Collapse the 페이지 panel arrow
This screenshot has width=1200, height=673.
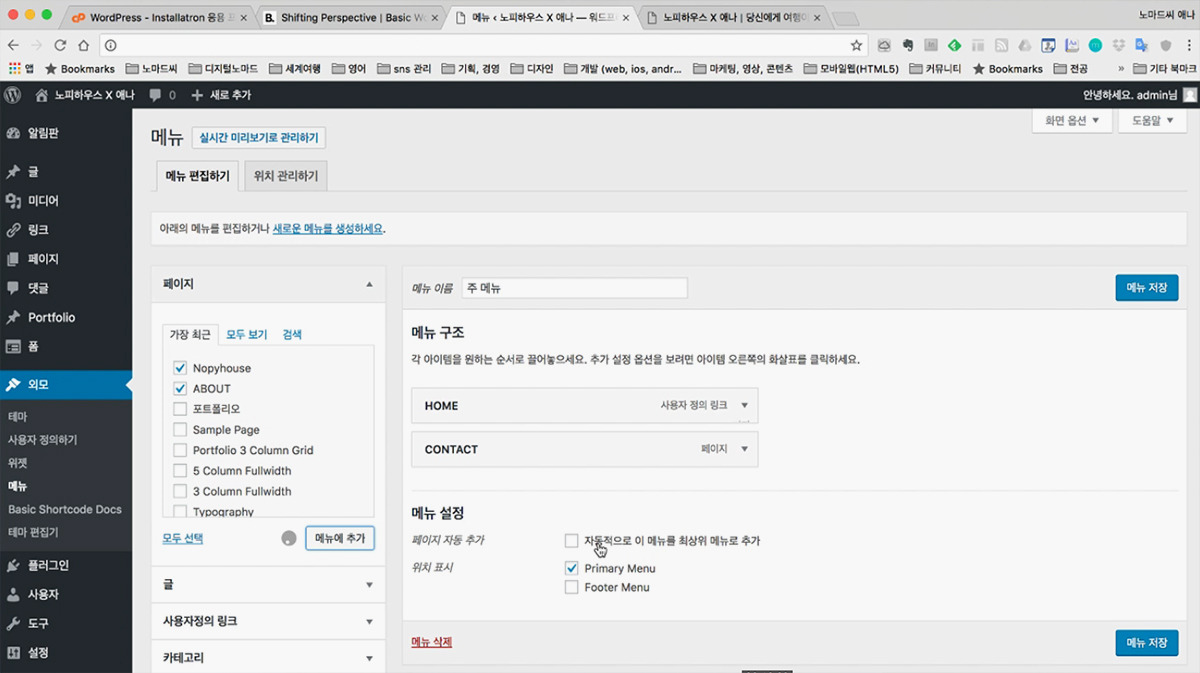[369, 284]
